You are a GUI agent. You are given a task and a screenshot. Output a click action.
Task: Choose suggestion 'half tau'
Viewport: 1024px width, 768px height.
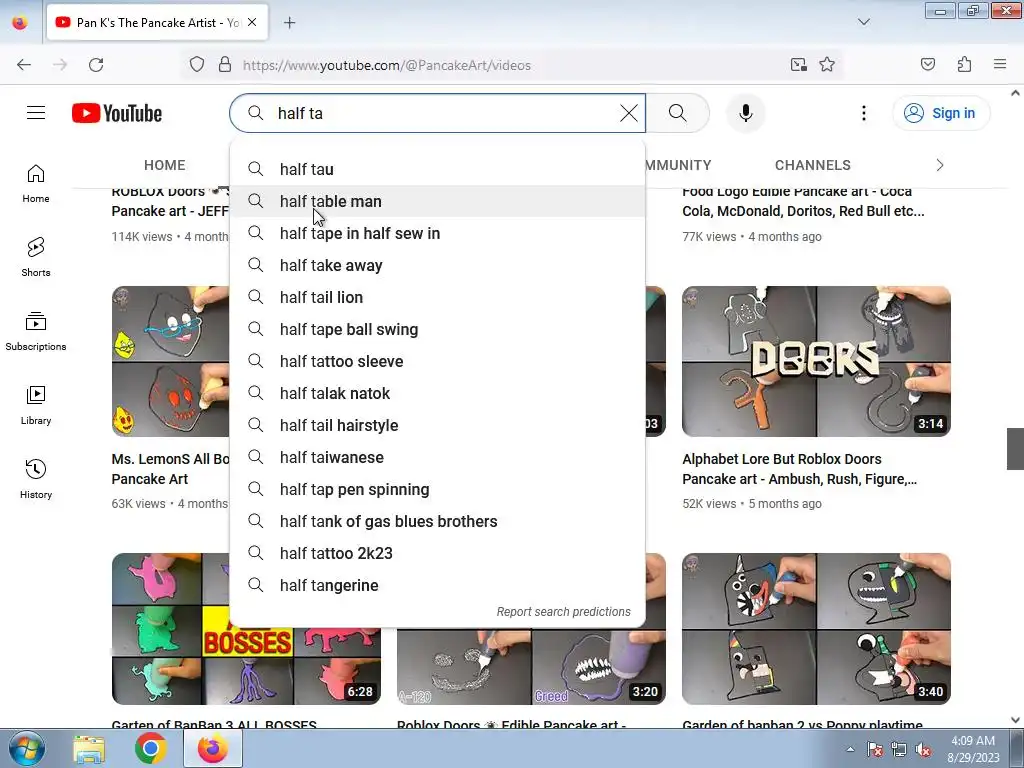[438, 169]
